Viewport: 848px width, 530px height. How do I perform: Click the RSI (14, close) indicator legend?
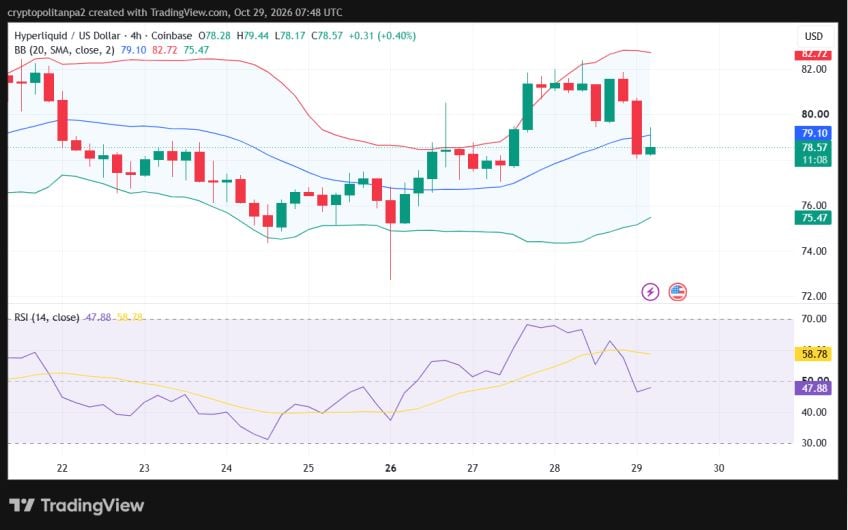tap(47, 317)
